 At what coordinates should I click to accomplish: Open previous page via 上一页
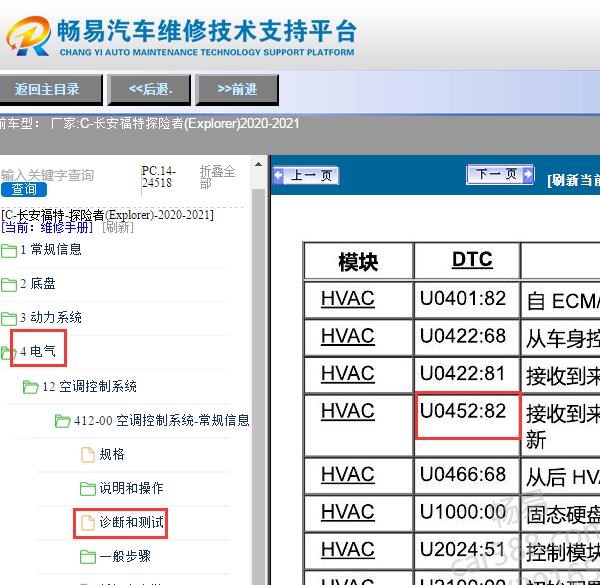tap(307, 176)
